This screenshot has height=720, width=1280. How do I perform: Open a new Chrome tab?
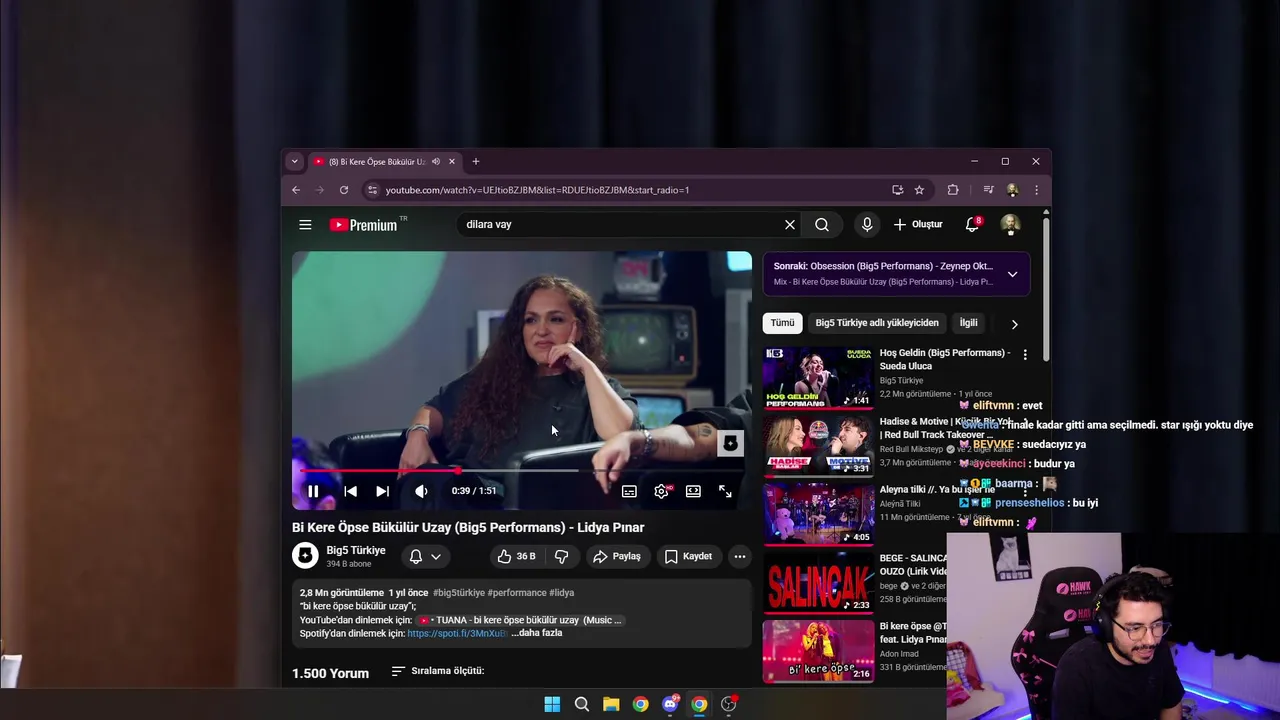tap(476, 162)
